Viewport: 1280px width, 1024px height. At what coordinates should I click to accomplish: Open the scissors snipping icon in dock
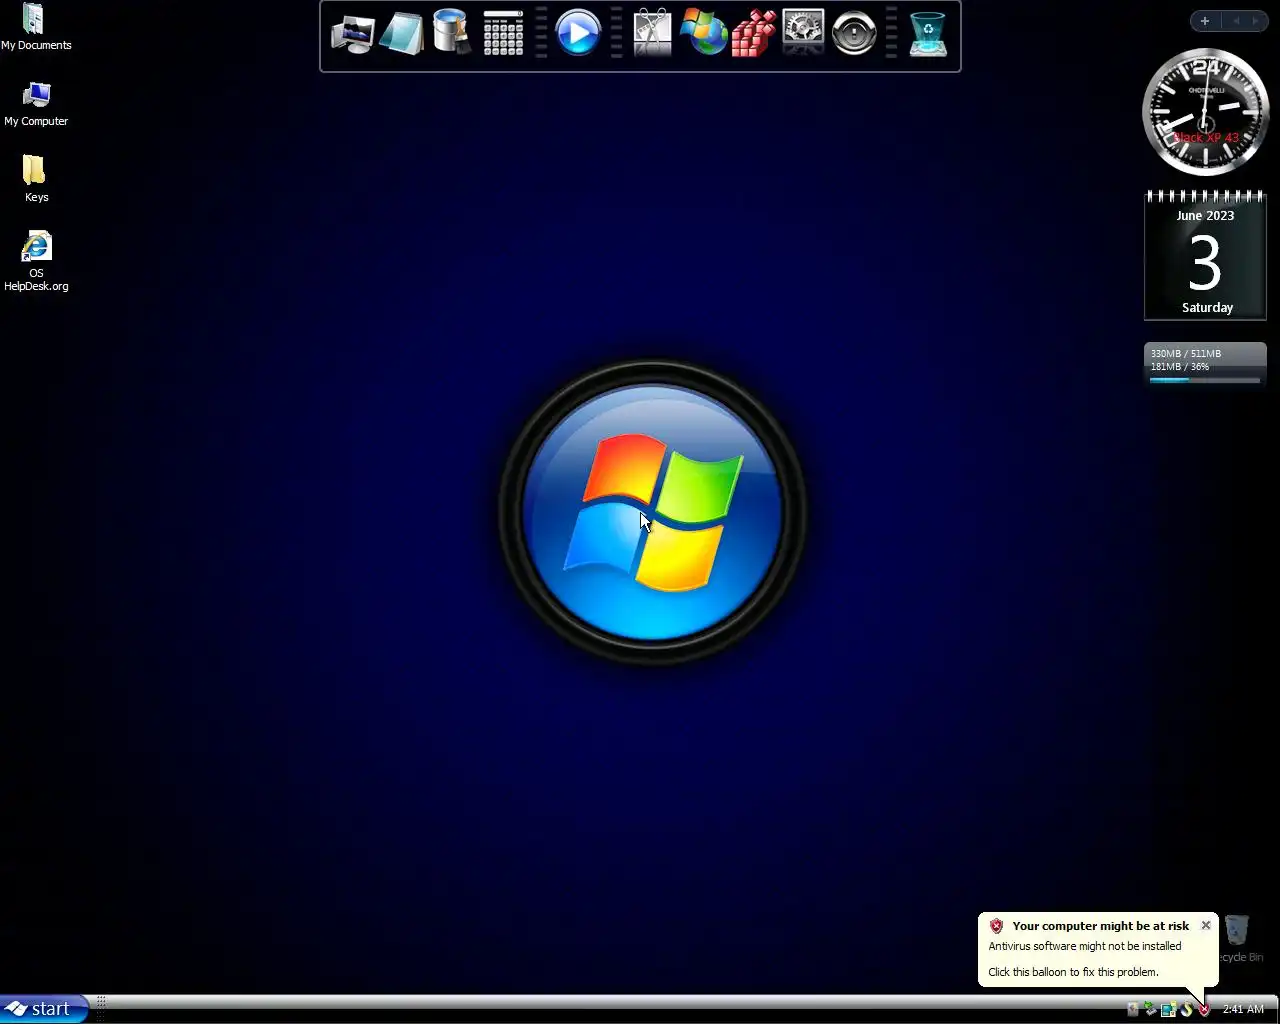click(652, 33)
